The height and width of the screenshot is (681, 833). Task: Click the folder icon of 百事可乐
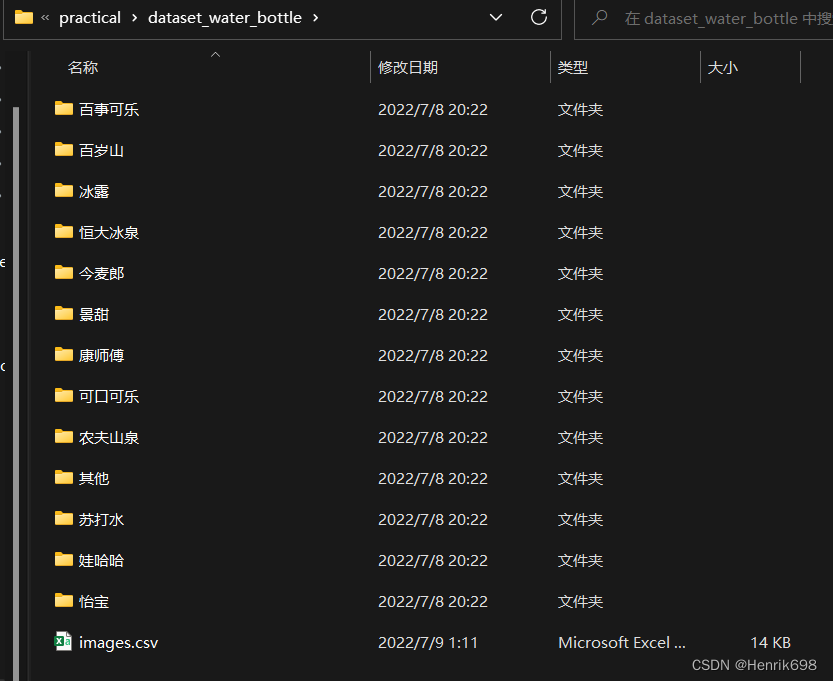click(64, 108)
